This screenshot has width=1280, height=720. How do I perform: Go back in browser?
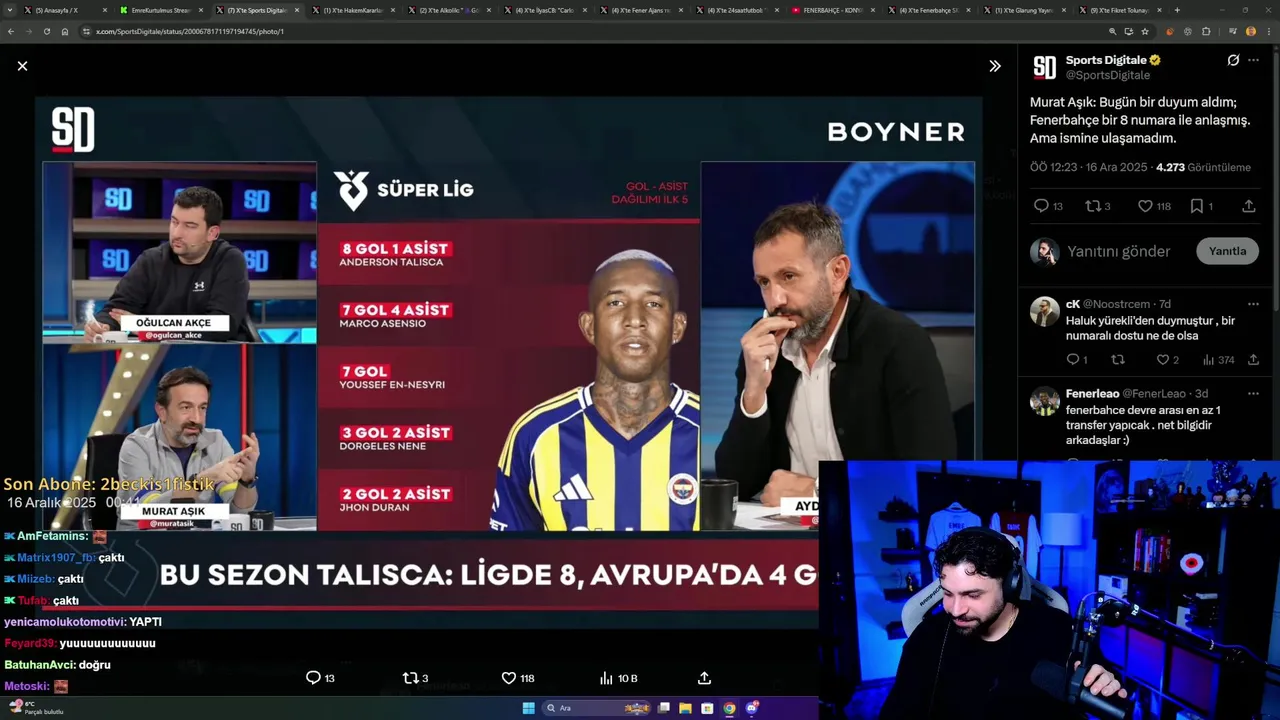(x=11, y=31)
